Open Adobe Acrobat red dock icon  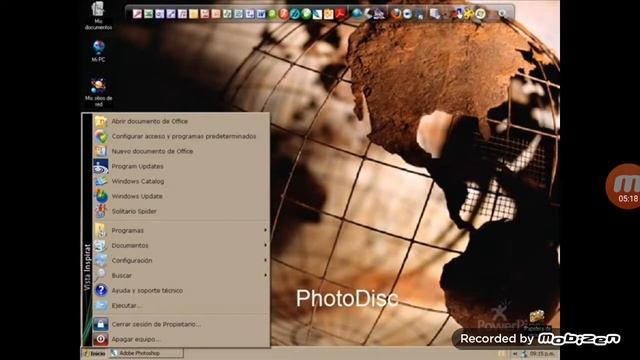pyautogui.click(x=340, y=14)
